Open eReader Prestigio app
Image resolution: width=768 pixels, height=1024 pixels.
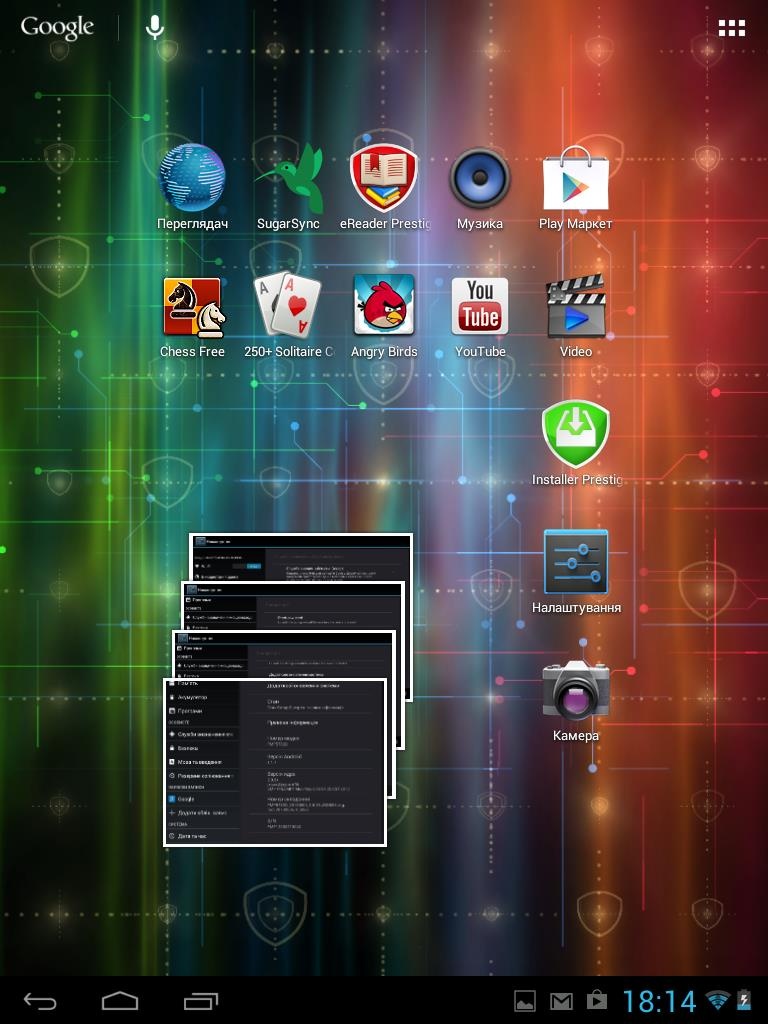(x=384, y=180)
